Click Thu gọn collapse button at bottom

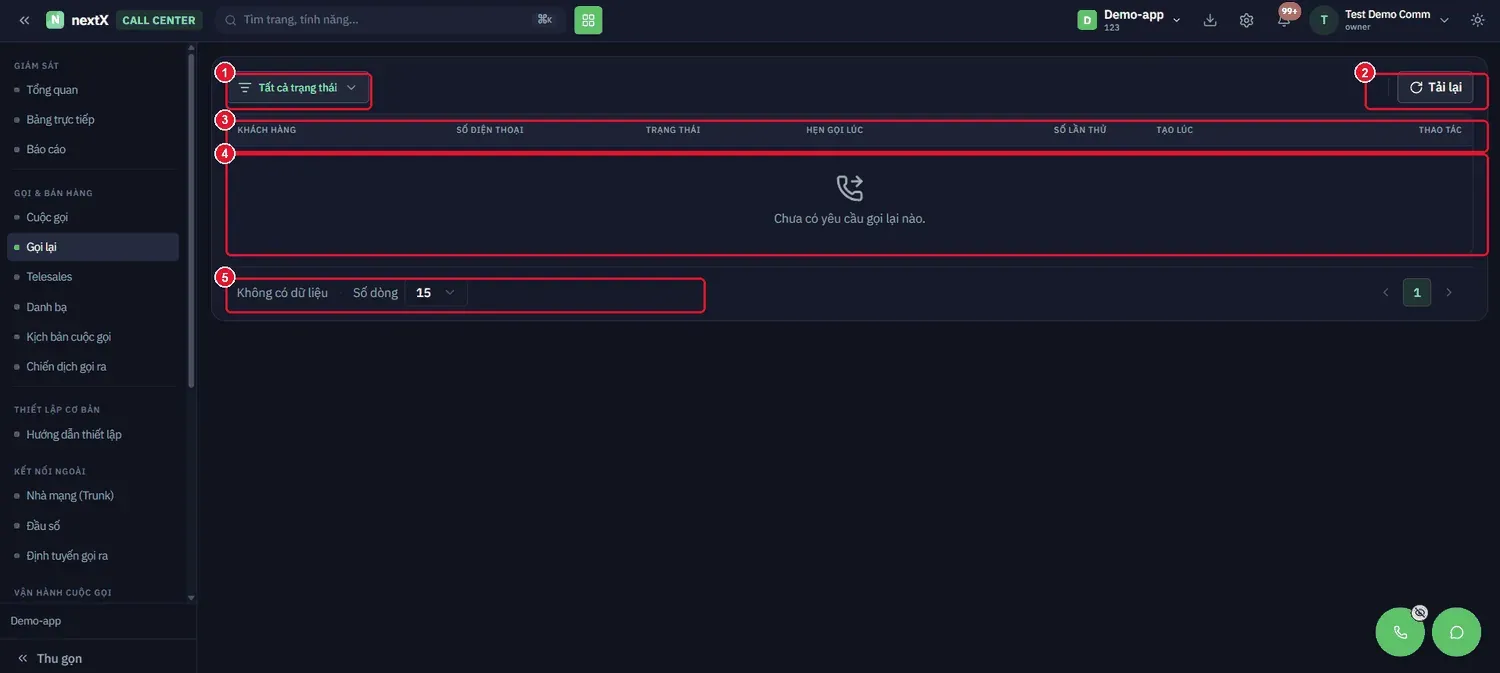(x=50, y=659)
